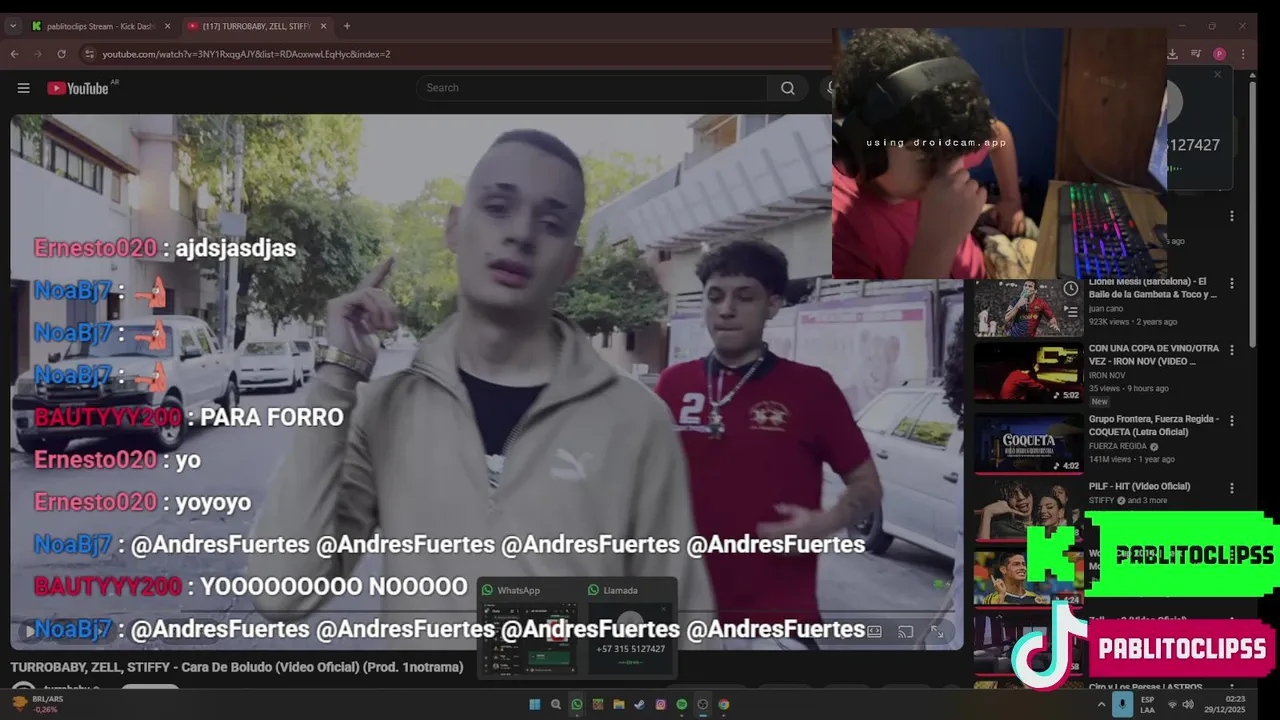Close the TURROBABY YouTube tab
The image size is (1280, 720).
click(x=323, y=26)
